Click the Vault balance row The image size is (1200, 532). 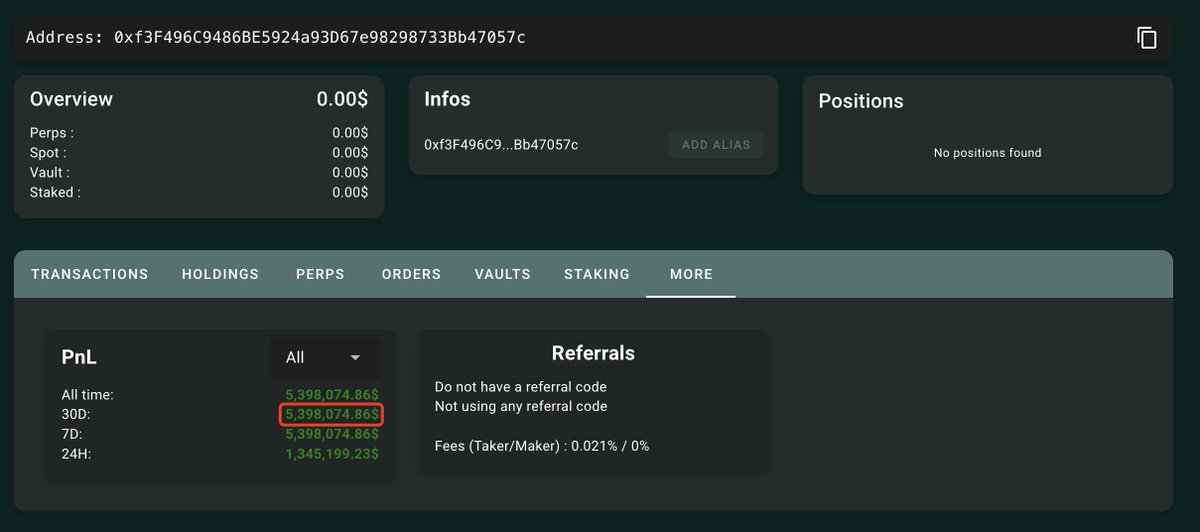click(x=199, y=172)
